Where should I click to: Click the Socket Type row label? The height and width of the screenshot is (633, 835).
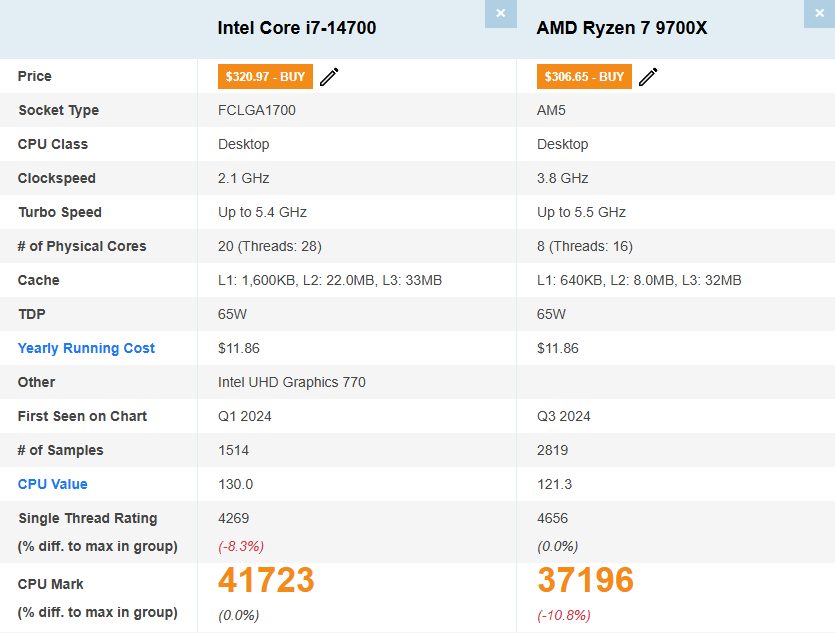(x=59, y=110)
